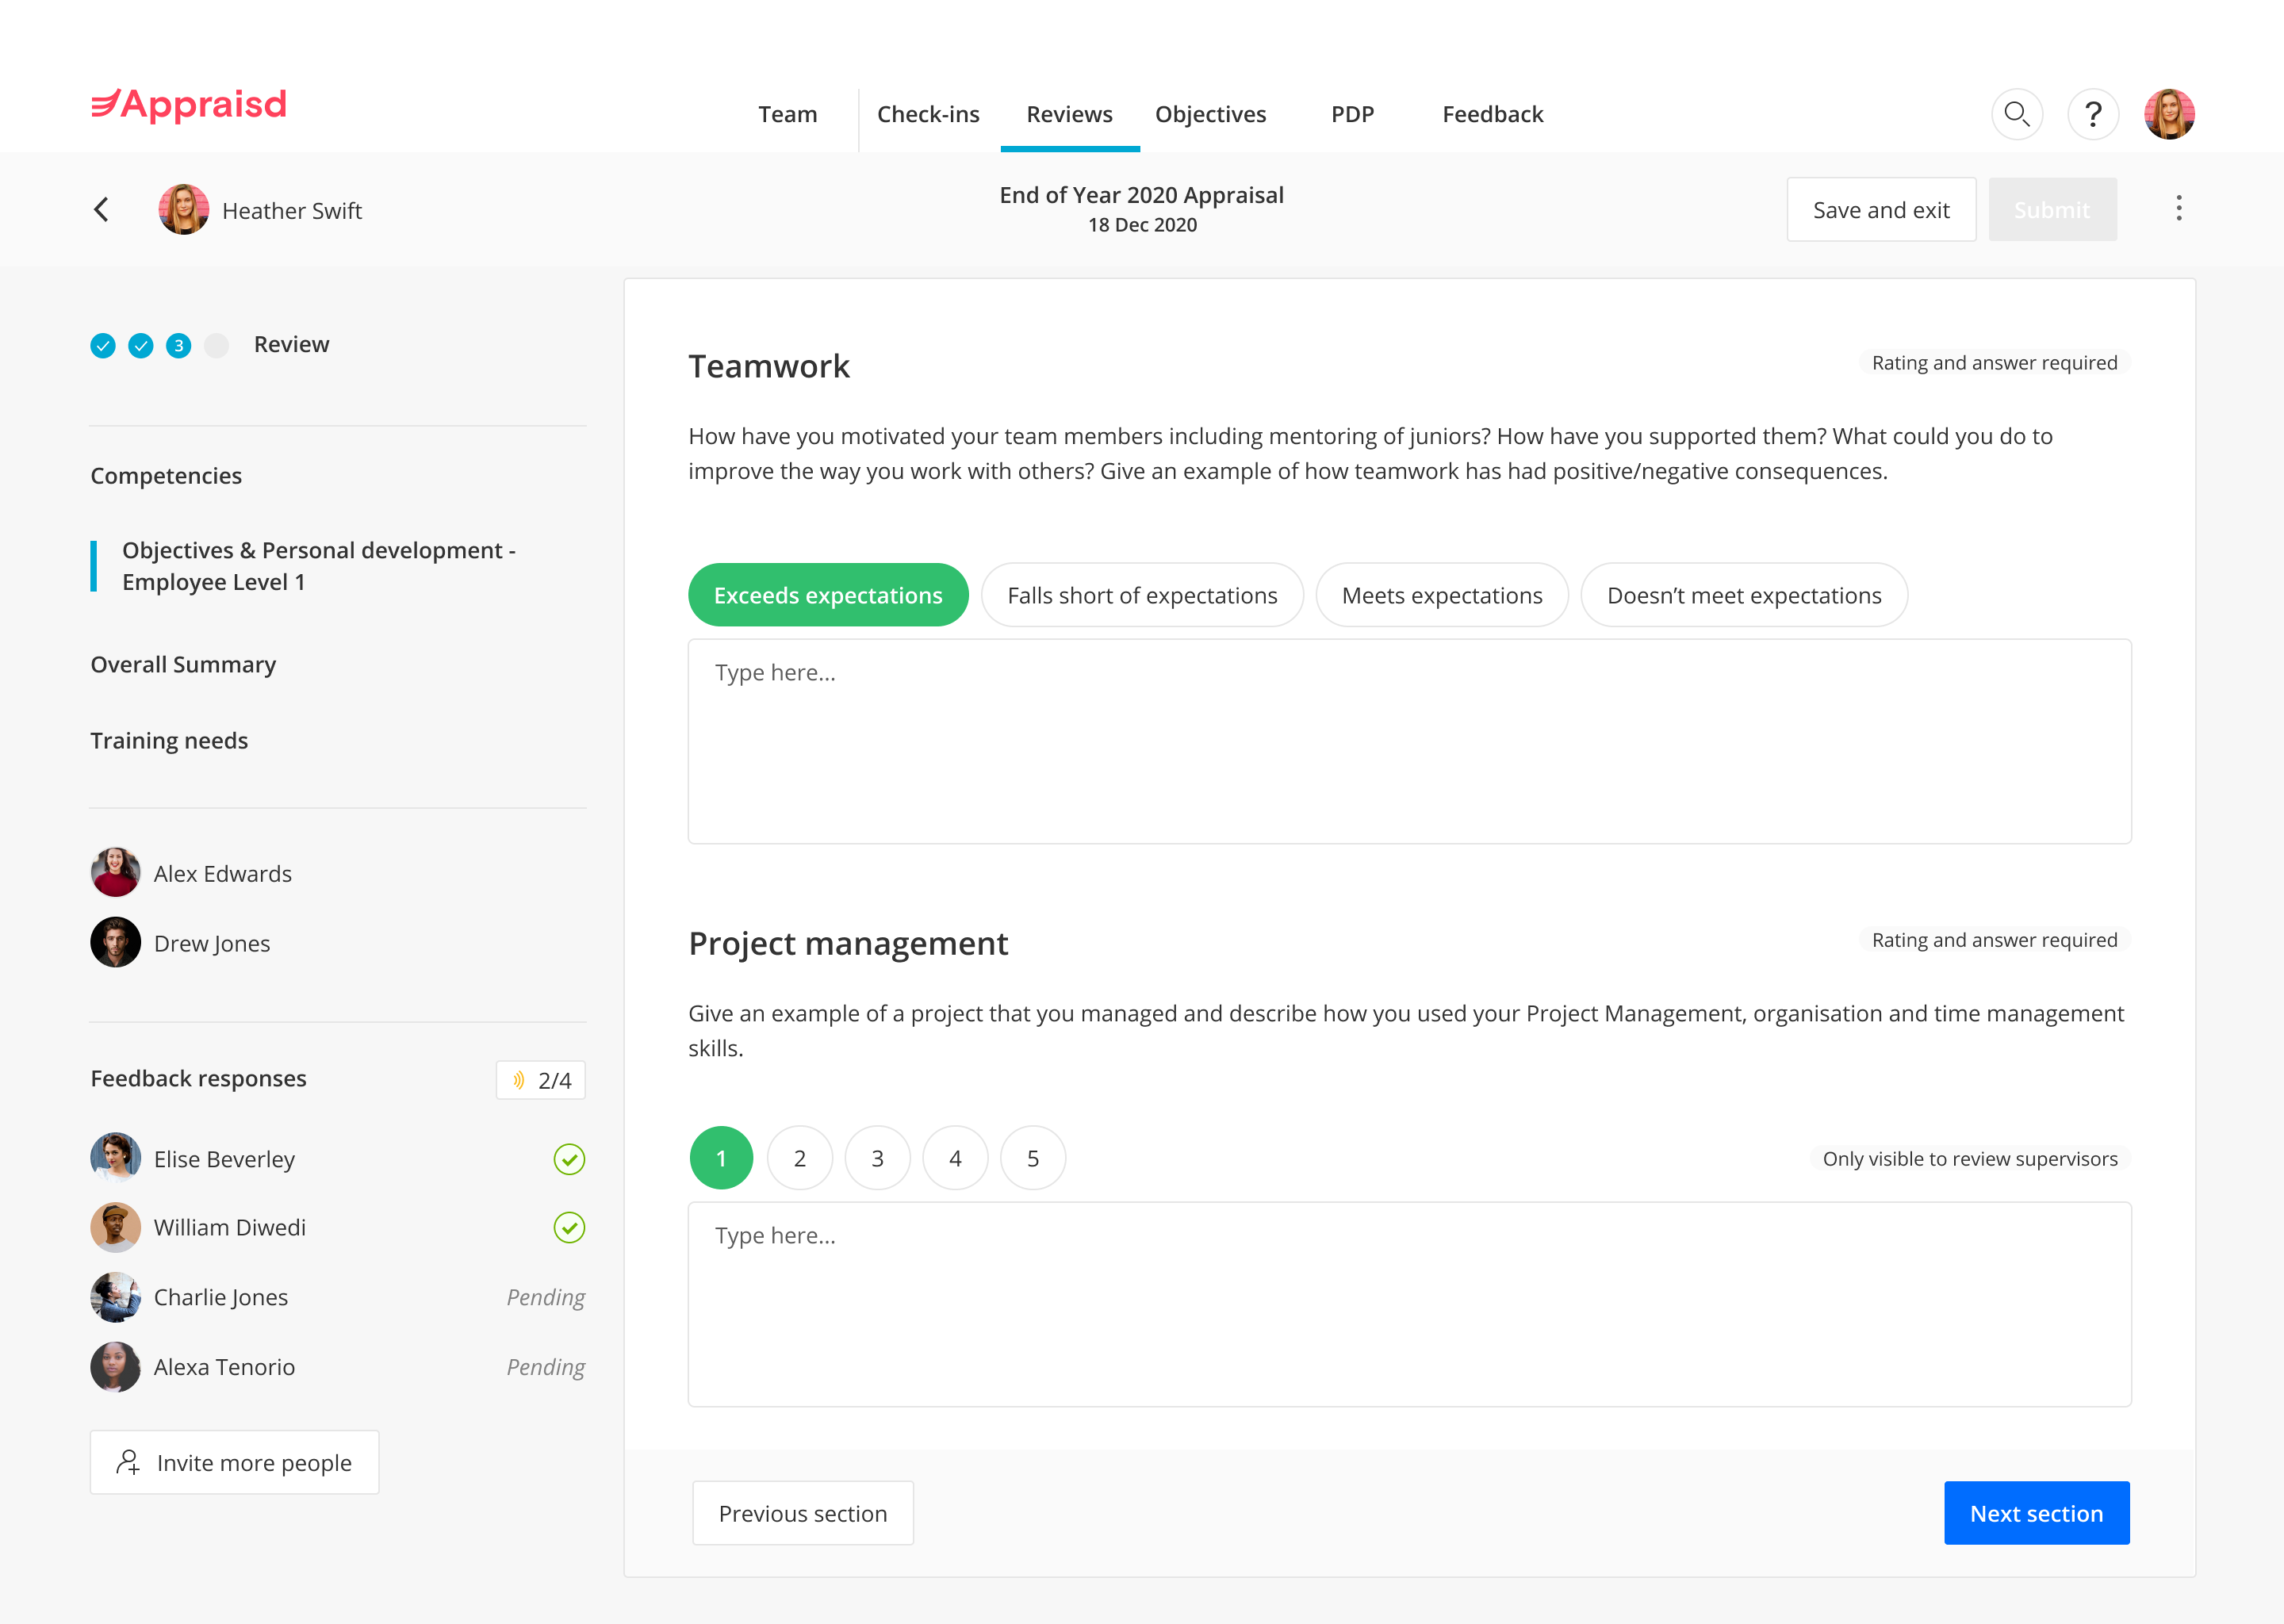This screenshot has height=1624, width=2284.
Task: Click Next section to continue
Action: 2036,1513
